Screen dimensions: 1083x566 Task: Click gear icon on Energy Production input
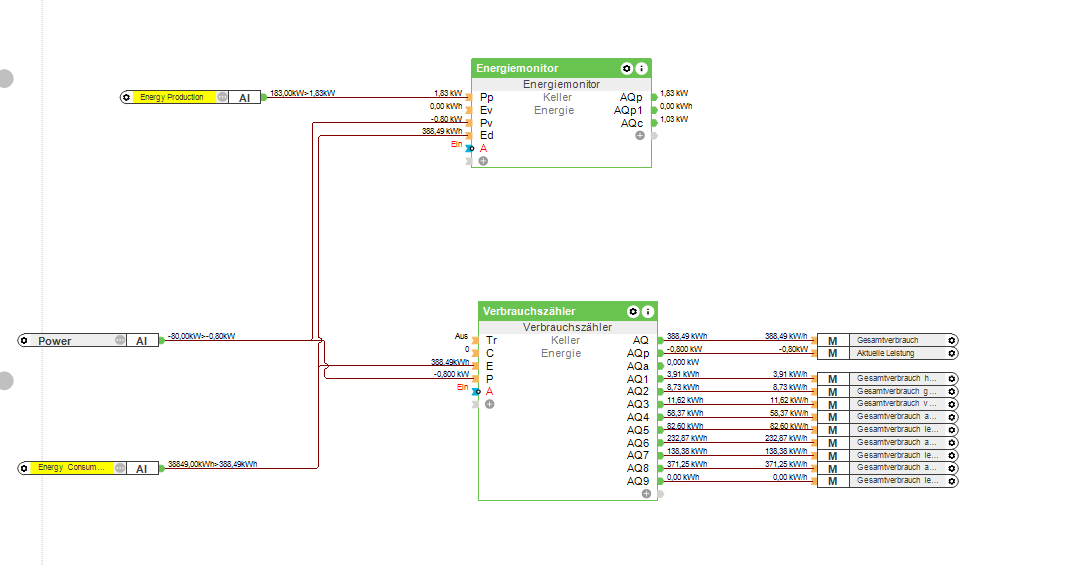126,97
